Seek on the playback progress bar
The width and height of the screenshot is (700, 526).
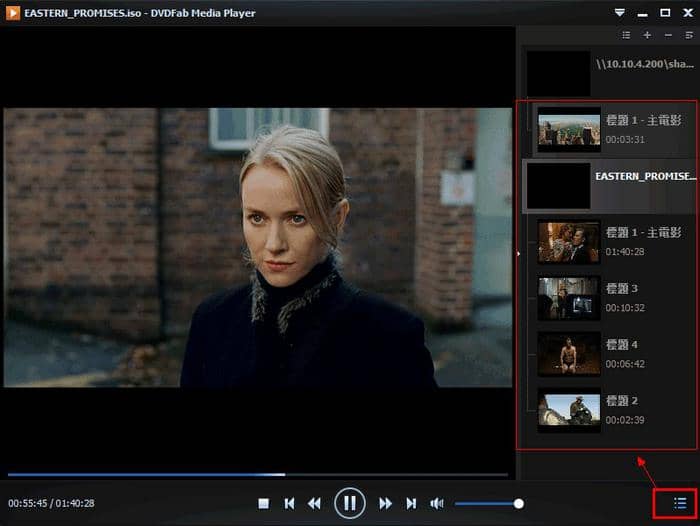(258, 474)
